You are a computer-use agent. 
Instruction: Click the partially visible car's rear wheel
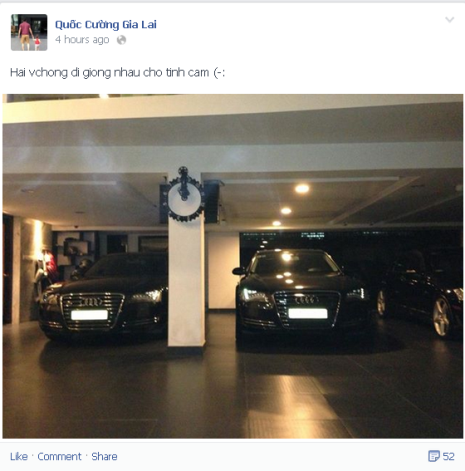tap(442, 317)
